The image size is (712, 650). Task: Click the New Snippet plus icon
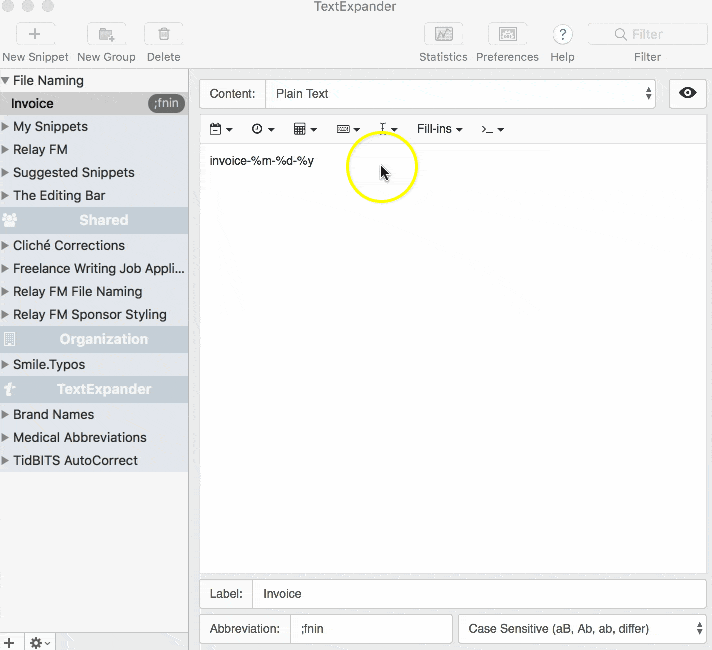point(35,34)
